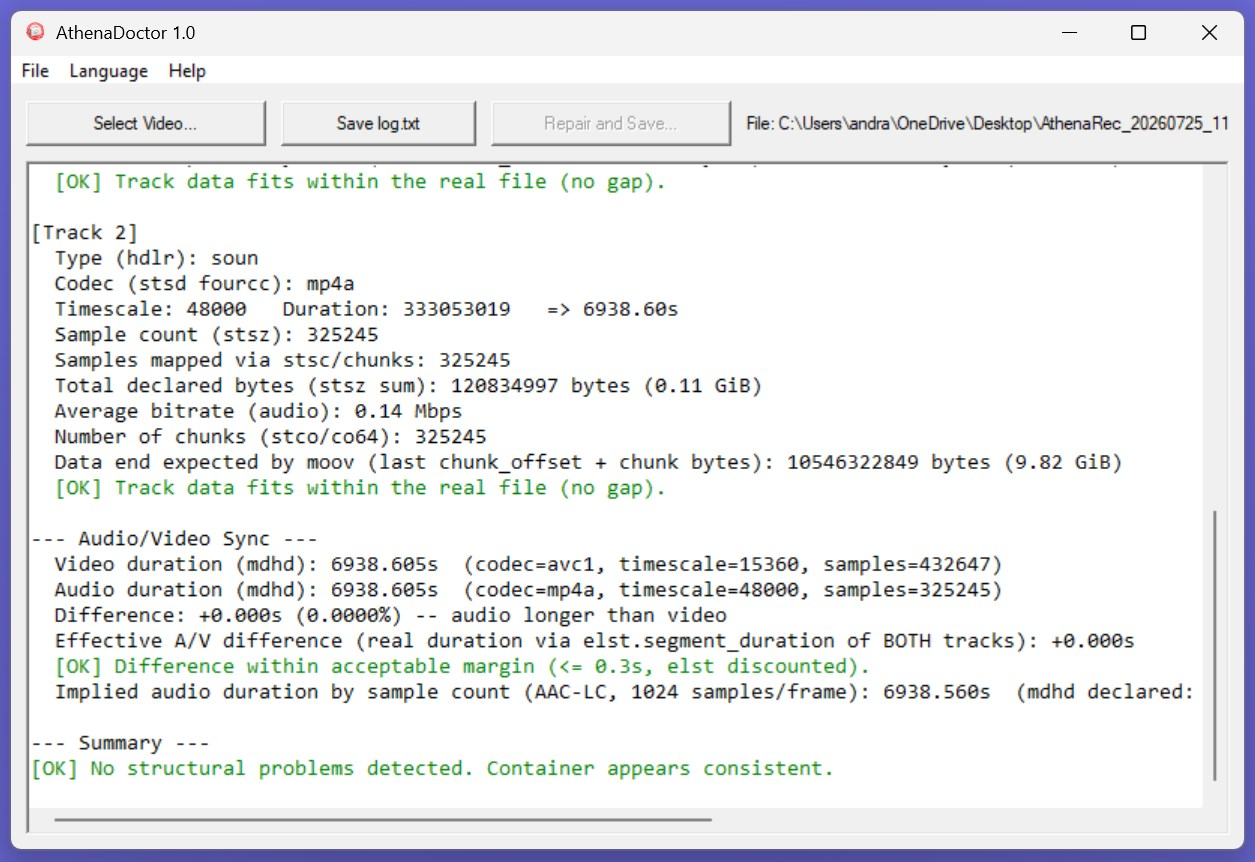Click 'Data end expected by moov' line

point(588,462)
